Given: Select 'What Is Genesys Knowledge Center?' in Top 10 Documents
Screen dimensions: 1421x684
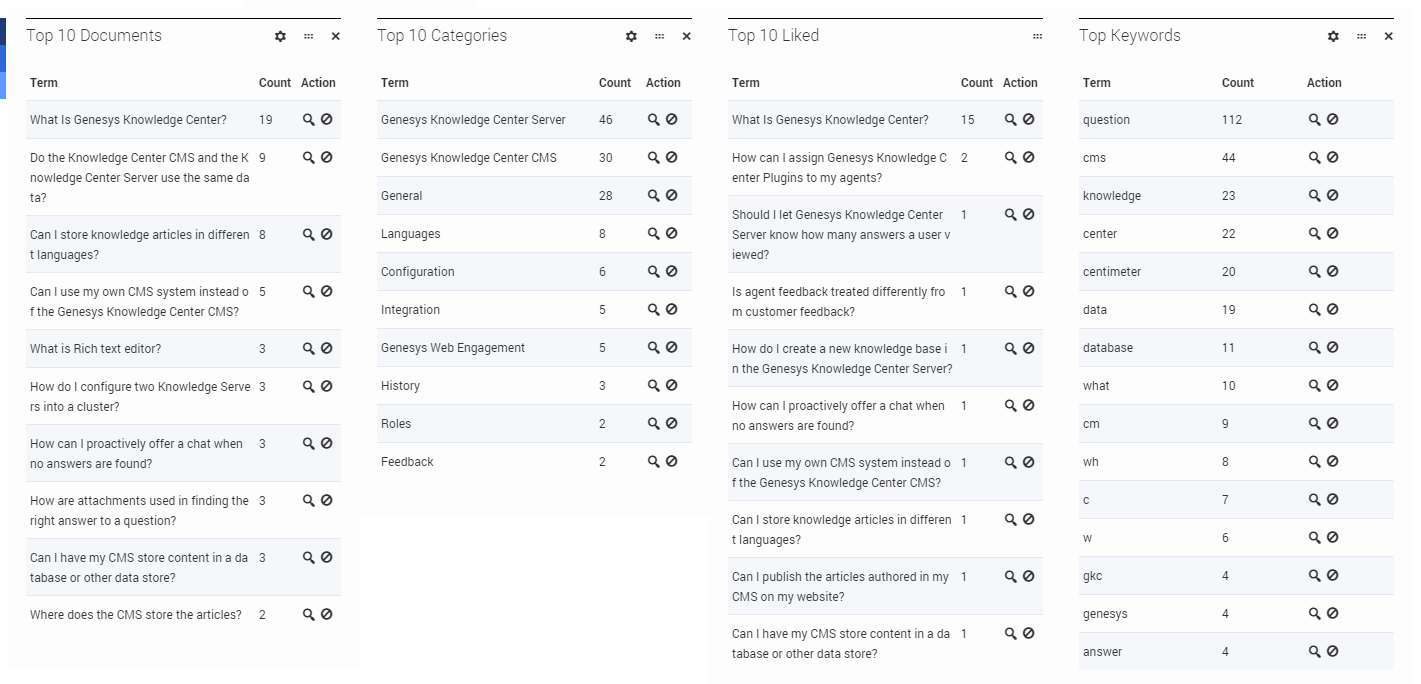Looking at the screenshot, I should point(128,120).
